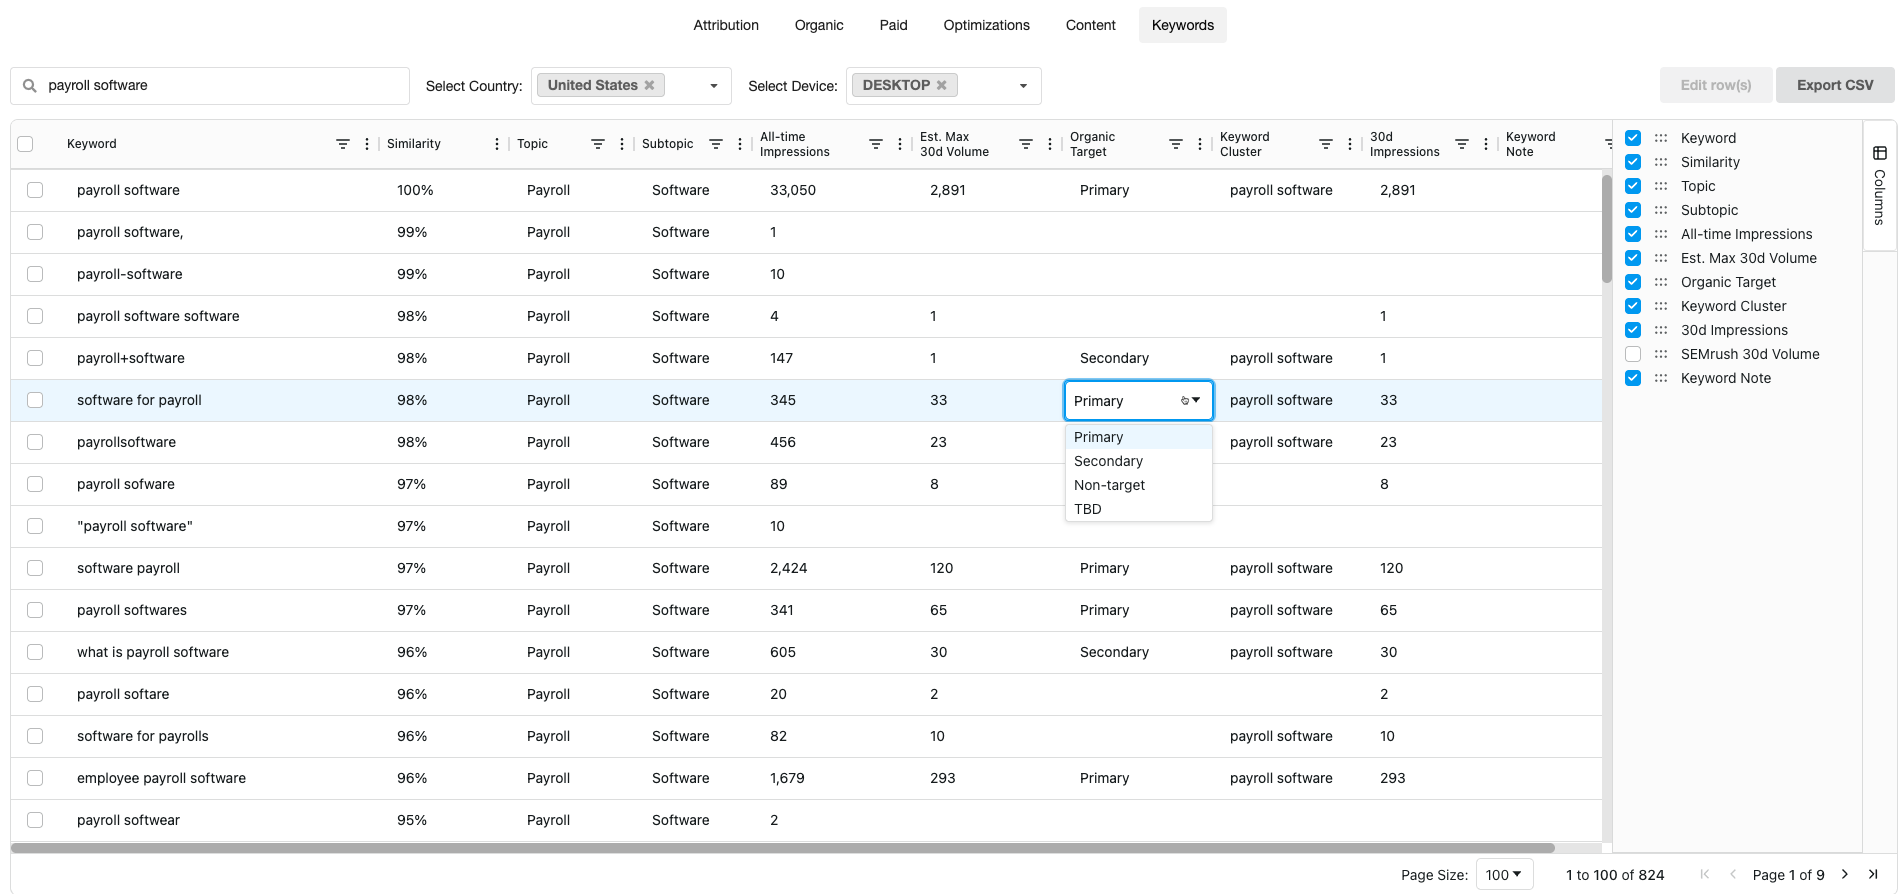
Task: Switch to the Attribution tab
Action: tap(726, 25)
